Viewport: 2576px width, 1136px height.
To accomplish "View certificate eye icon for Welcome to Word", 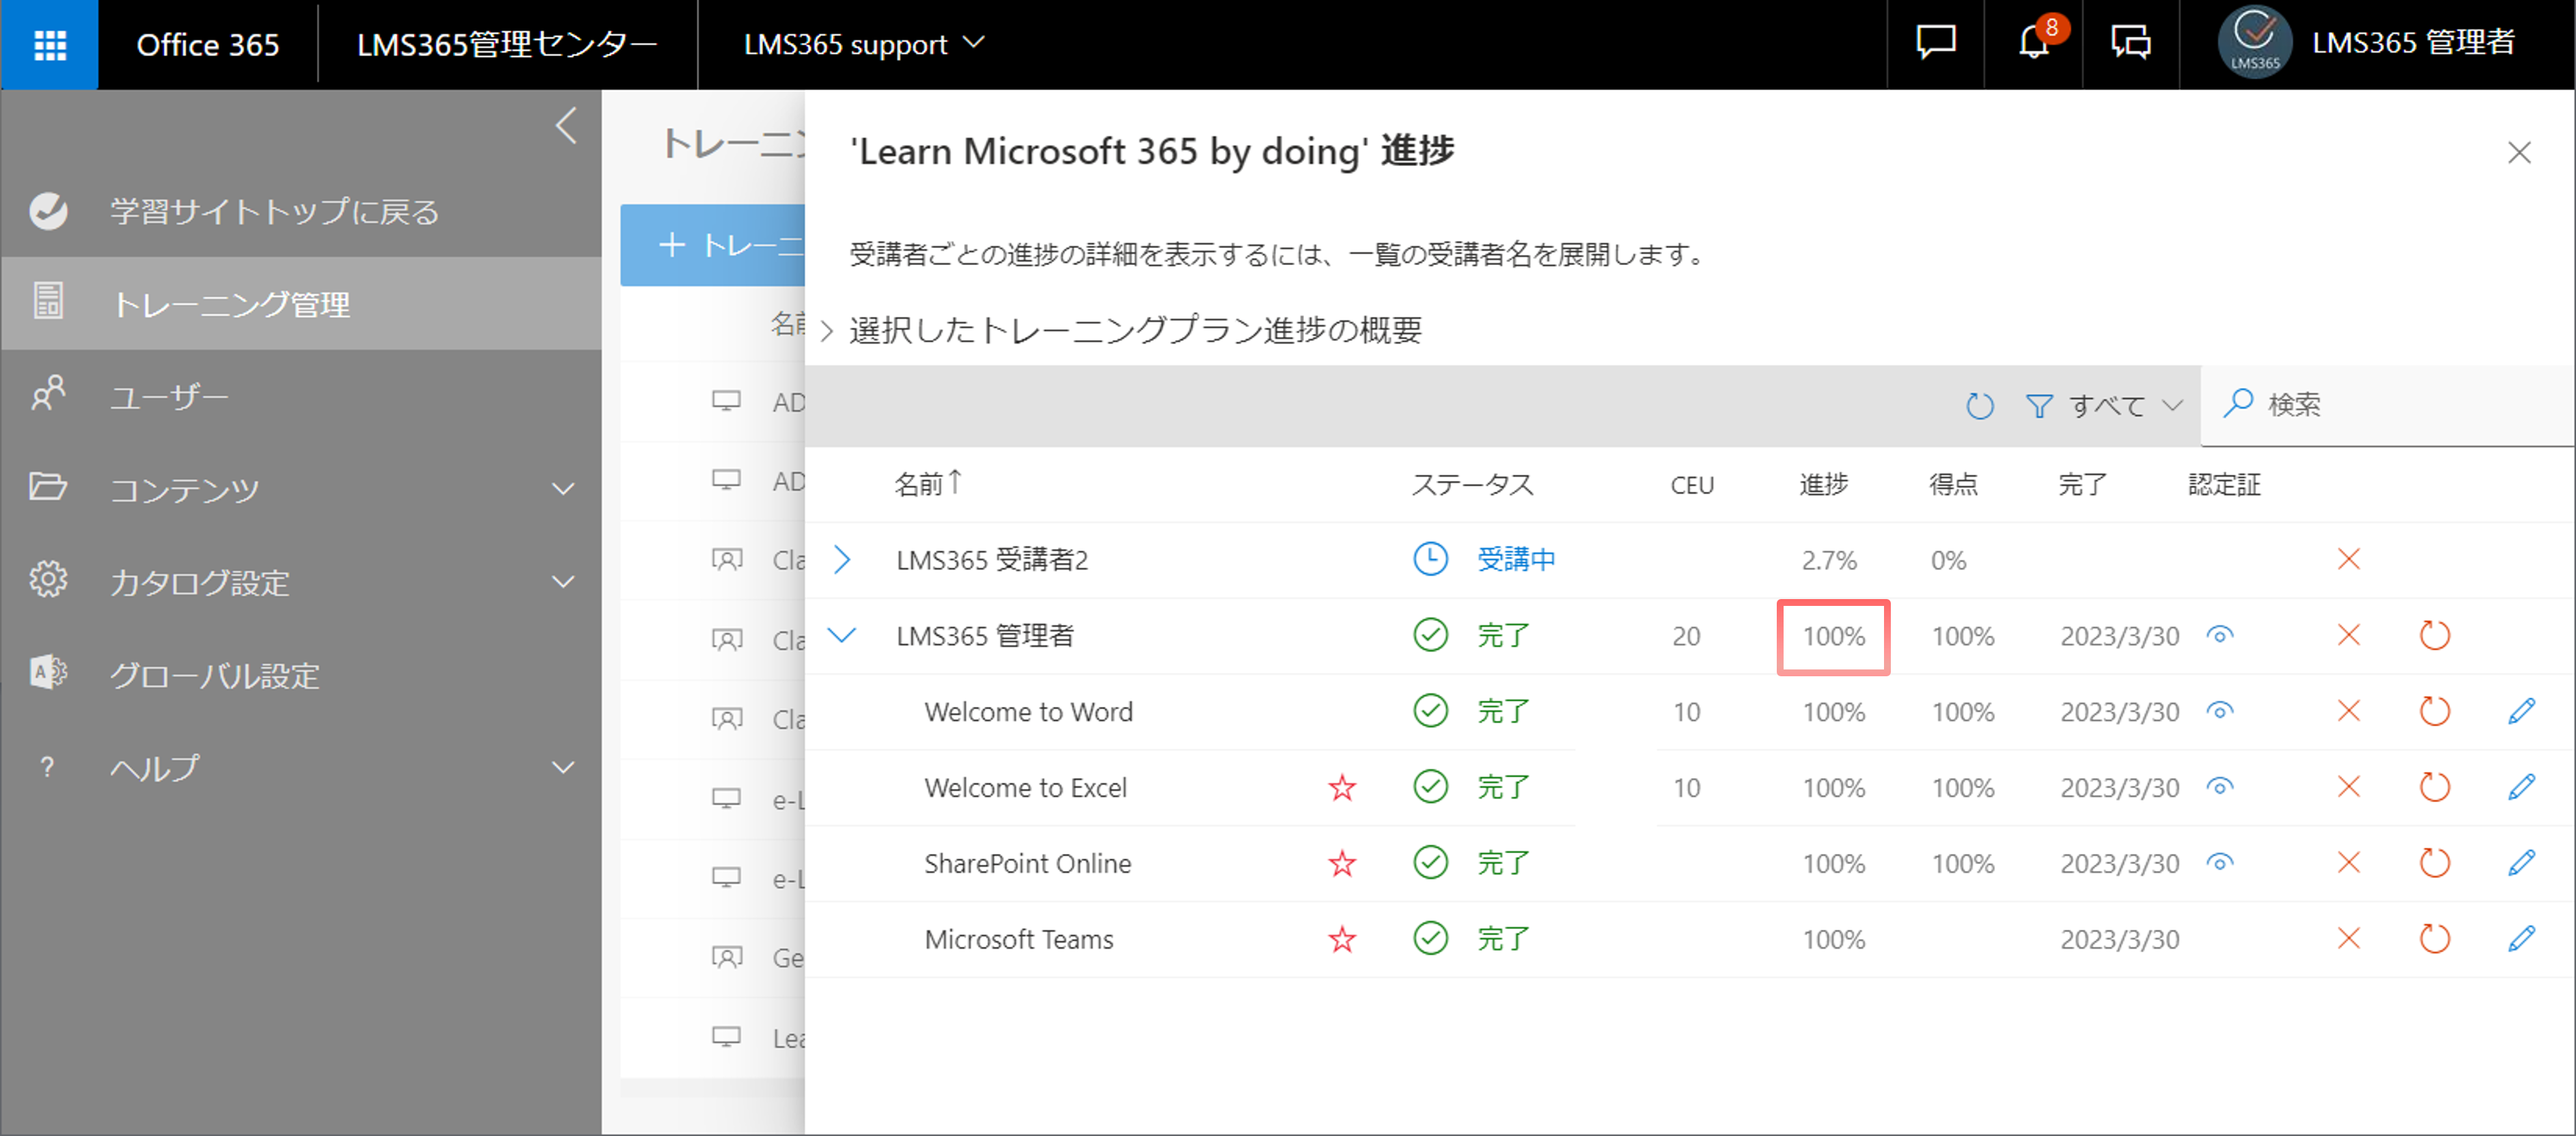I will (x=2219, y=711).
